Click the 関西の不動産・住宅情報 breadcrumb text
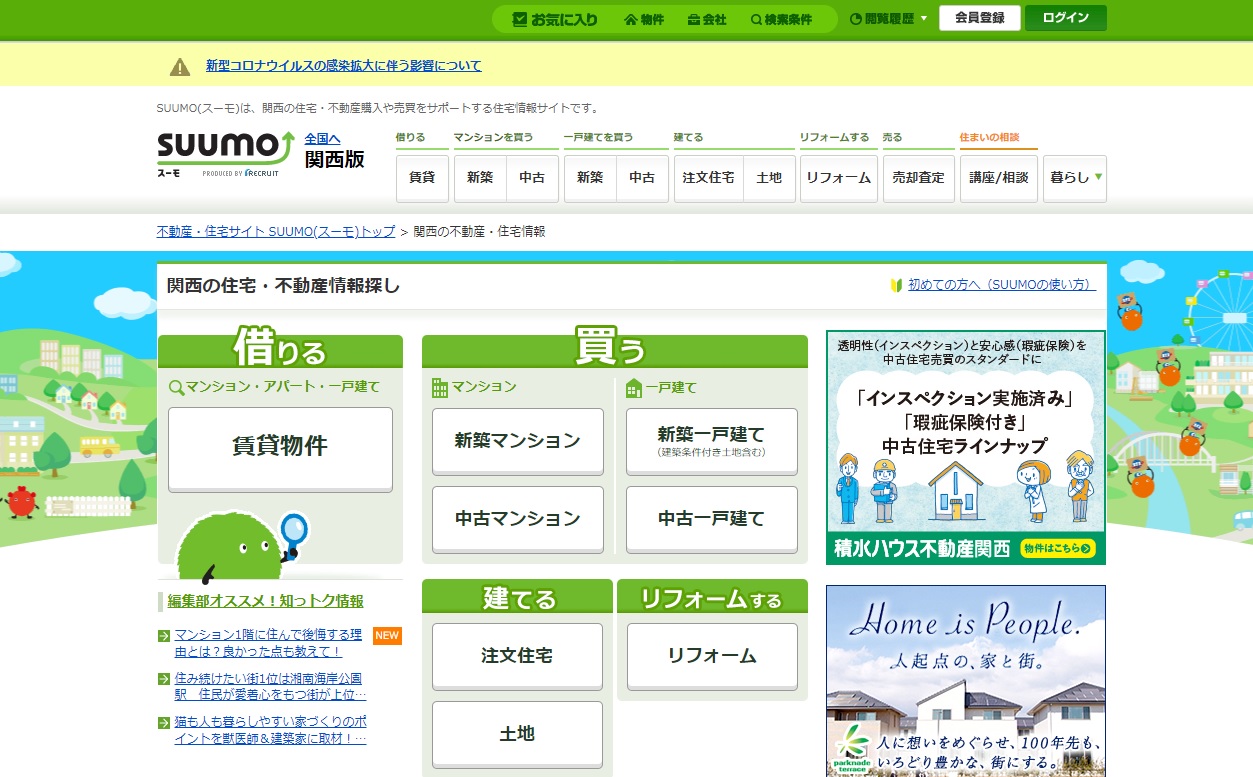The image size is (1253, 777). 479,231
